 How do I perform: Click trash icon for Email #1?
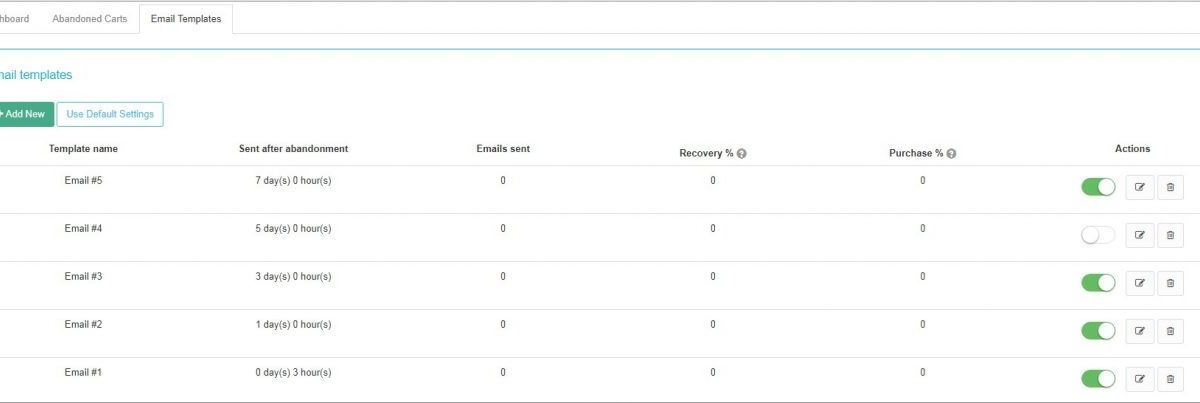coord(1170,379)
